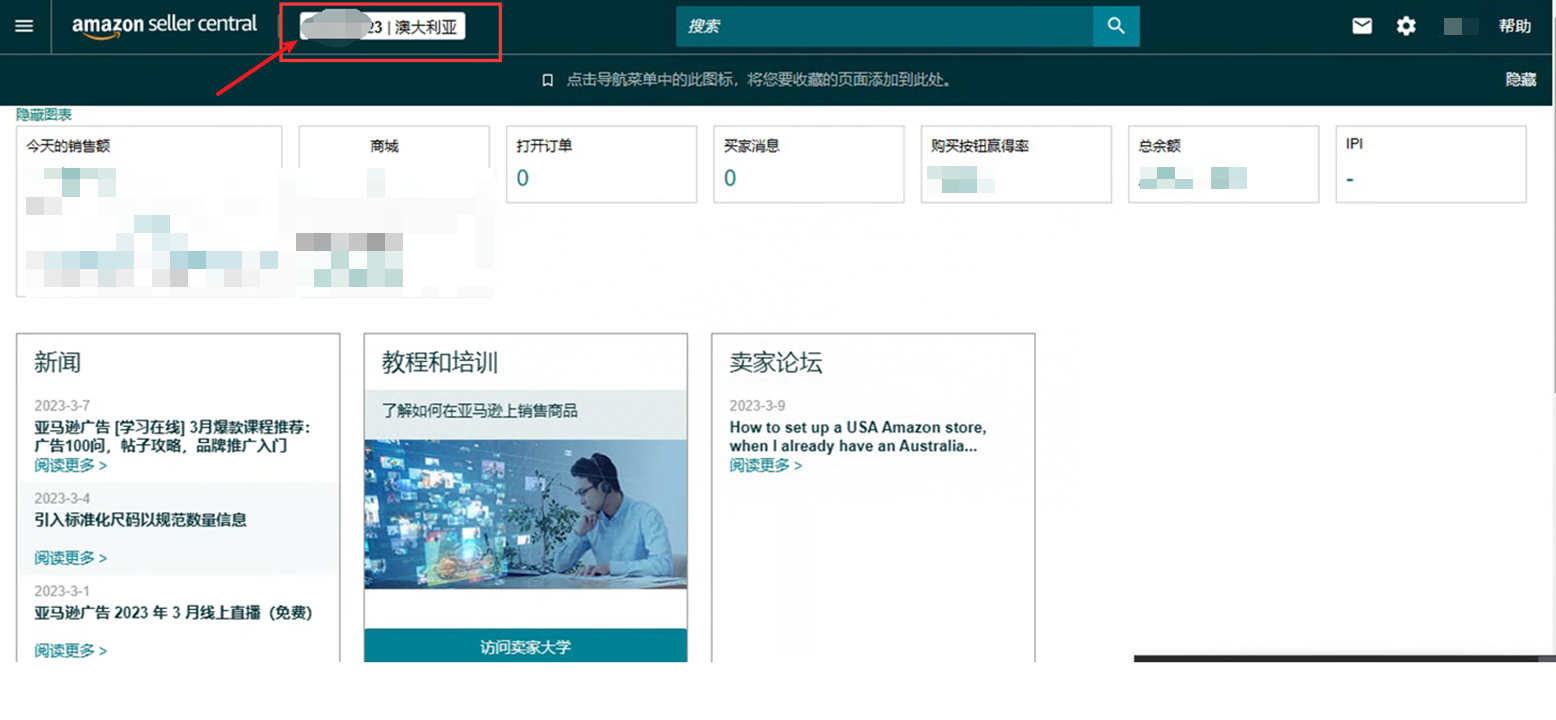Open the 买家消息 card count

730,178
